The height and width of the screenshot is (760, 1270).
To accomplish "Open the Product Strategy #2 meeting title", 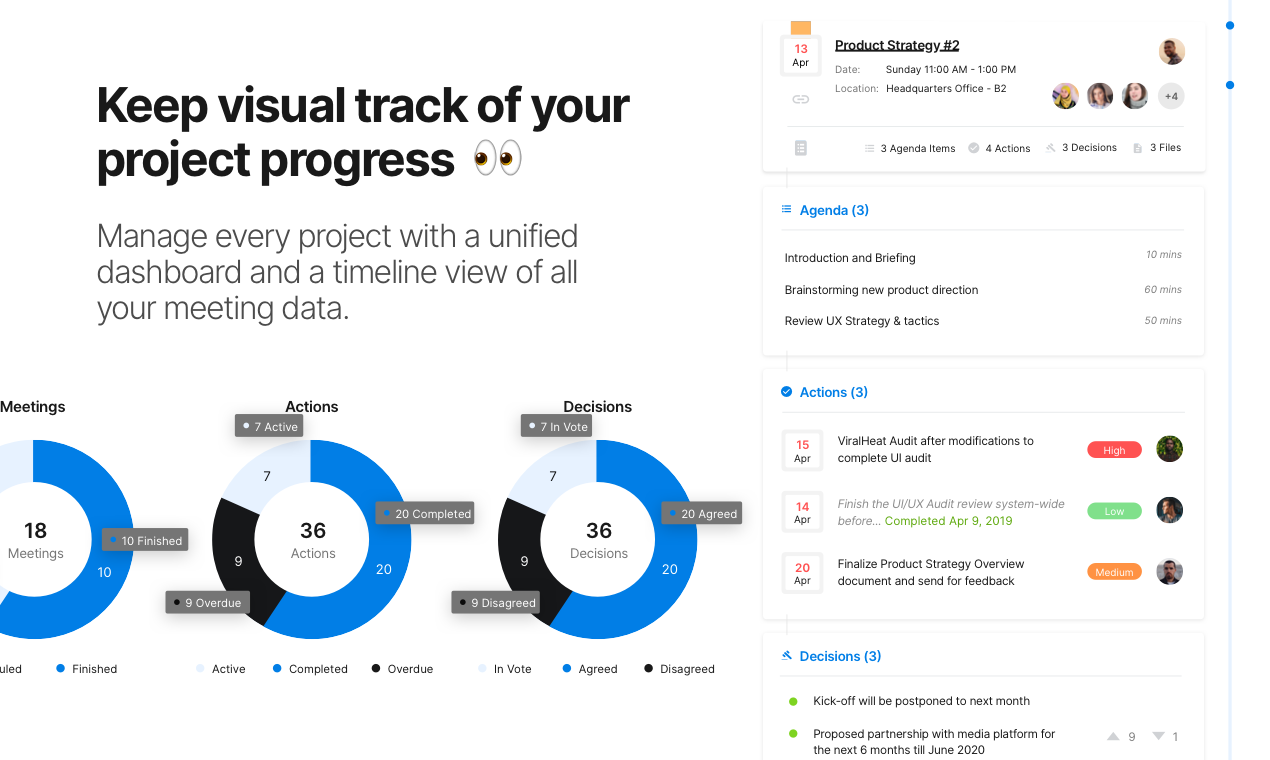I will pyautogui.click(x=897, y=45).
